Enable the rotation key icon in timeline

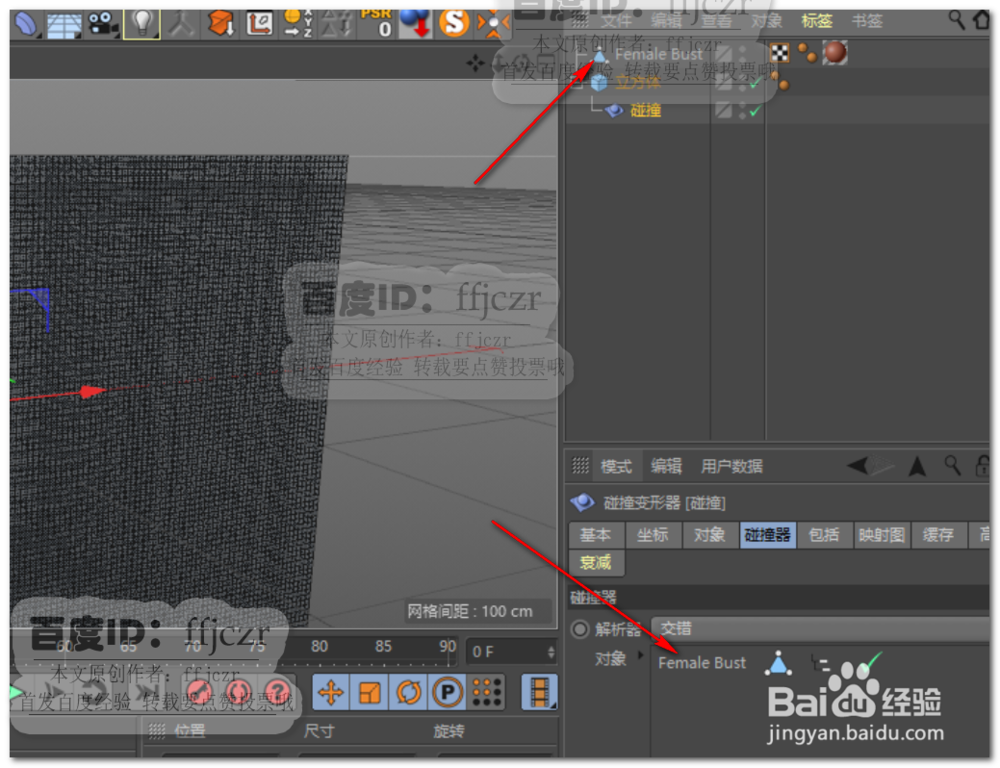tap(409, 692)
